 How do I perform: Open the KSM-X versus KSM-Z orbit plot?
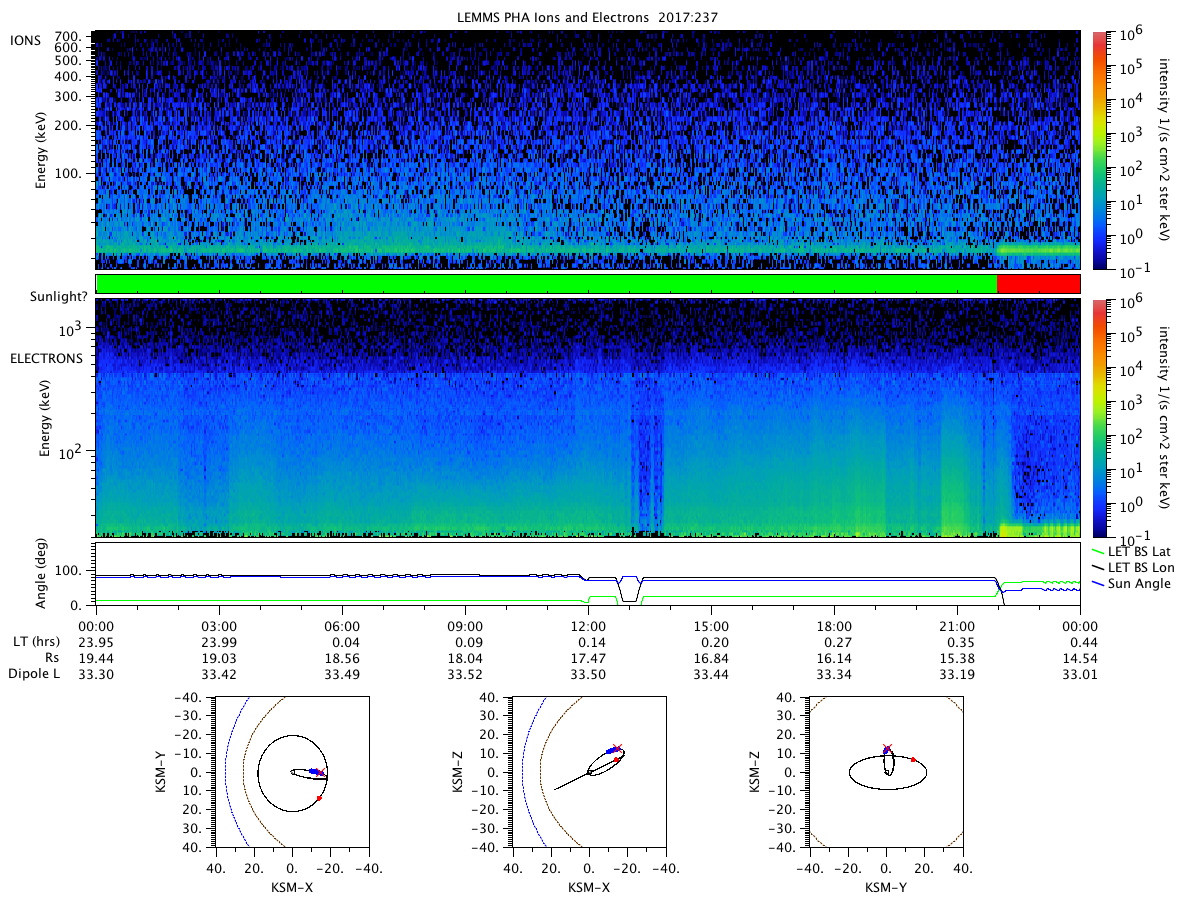588,772
